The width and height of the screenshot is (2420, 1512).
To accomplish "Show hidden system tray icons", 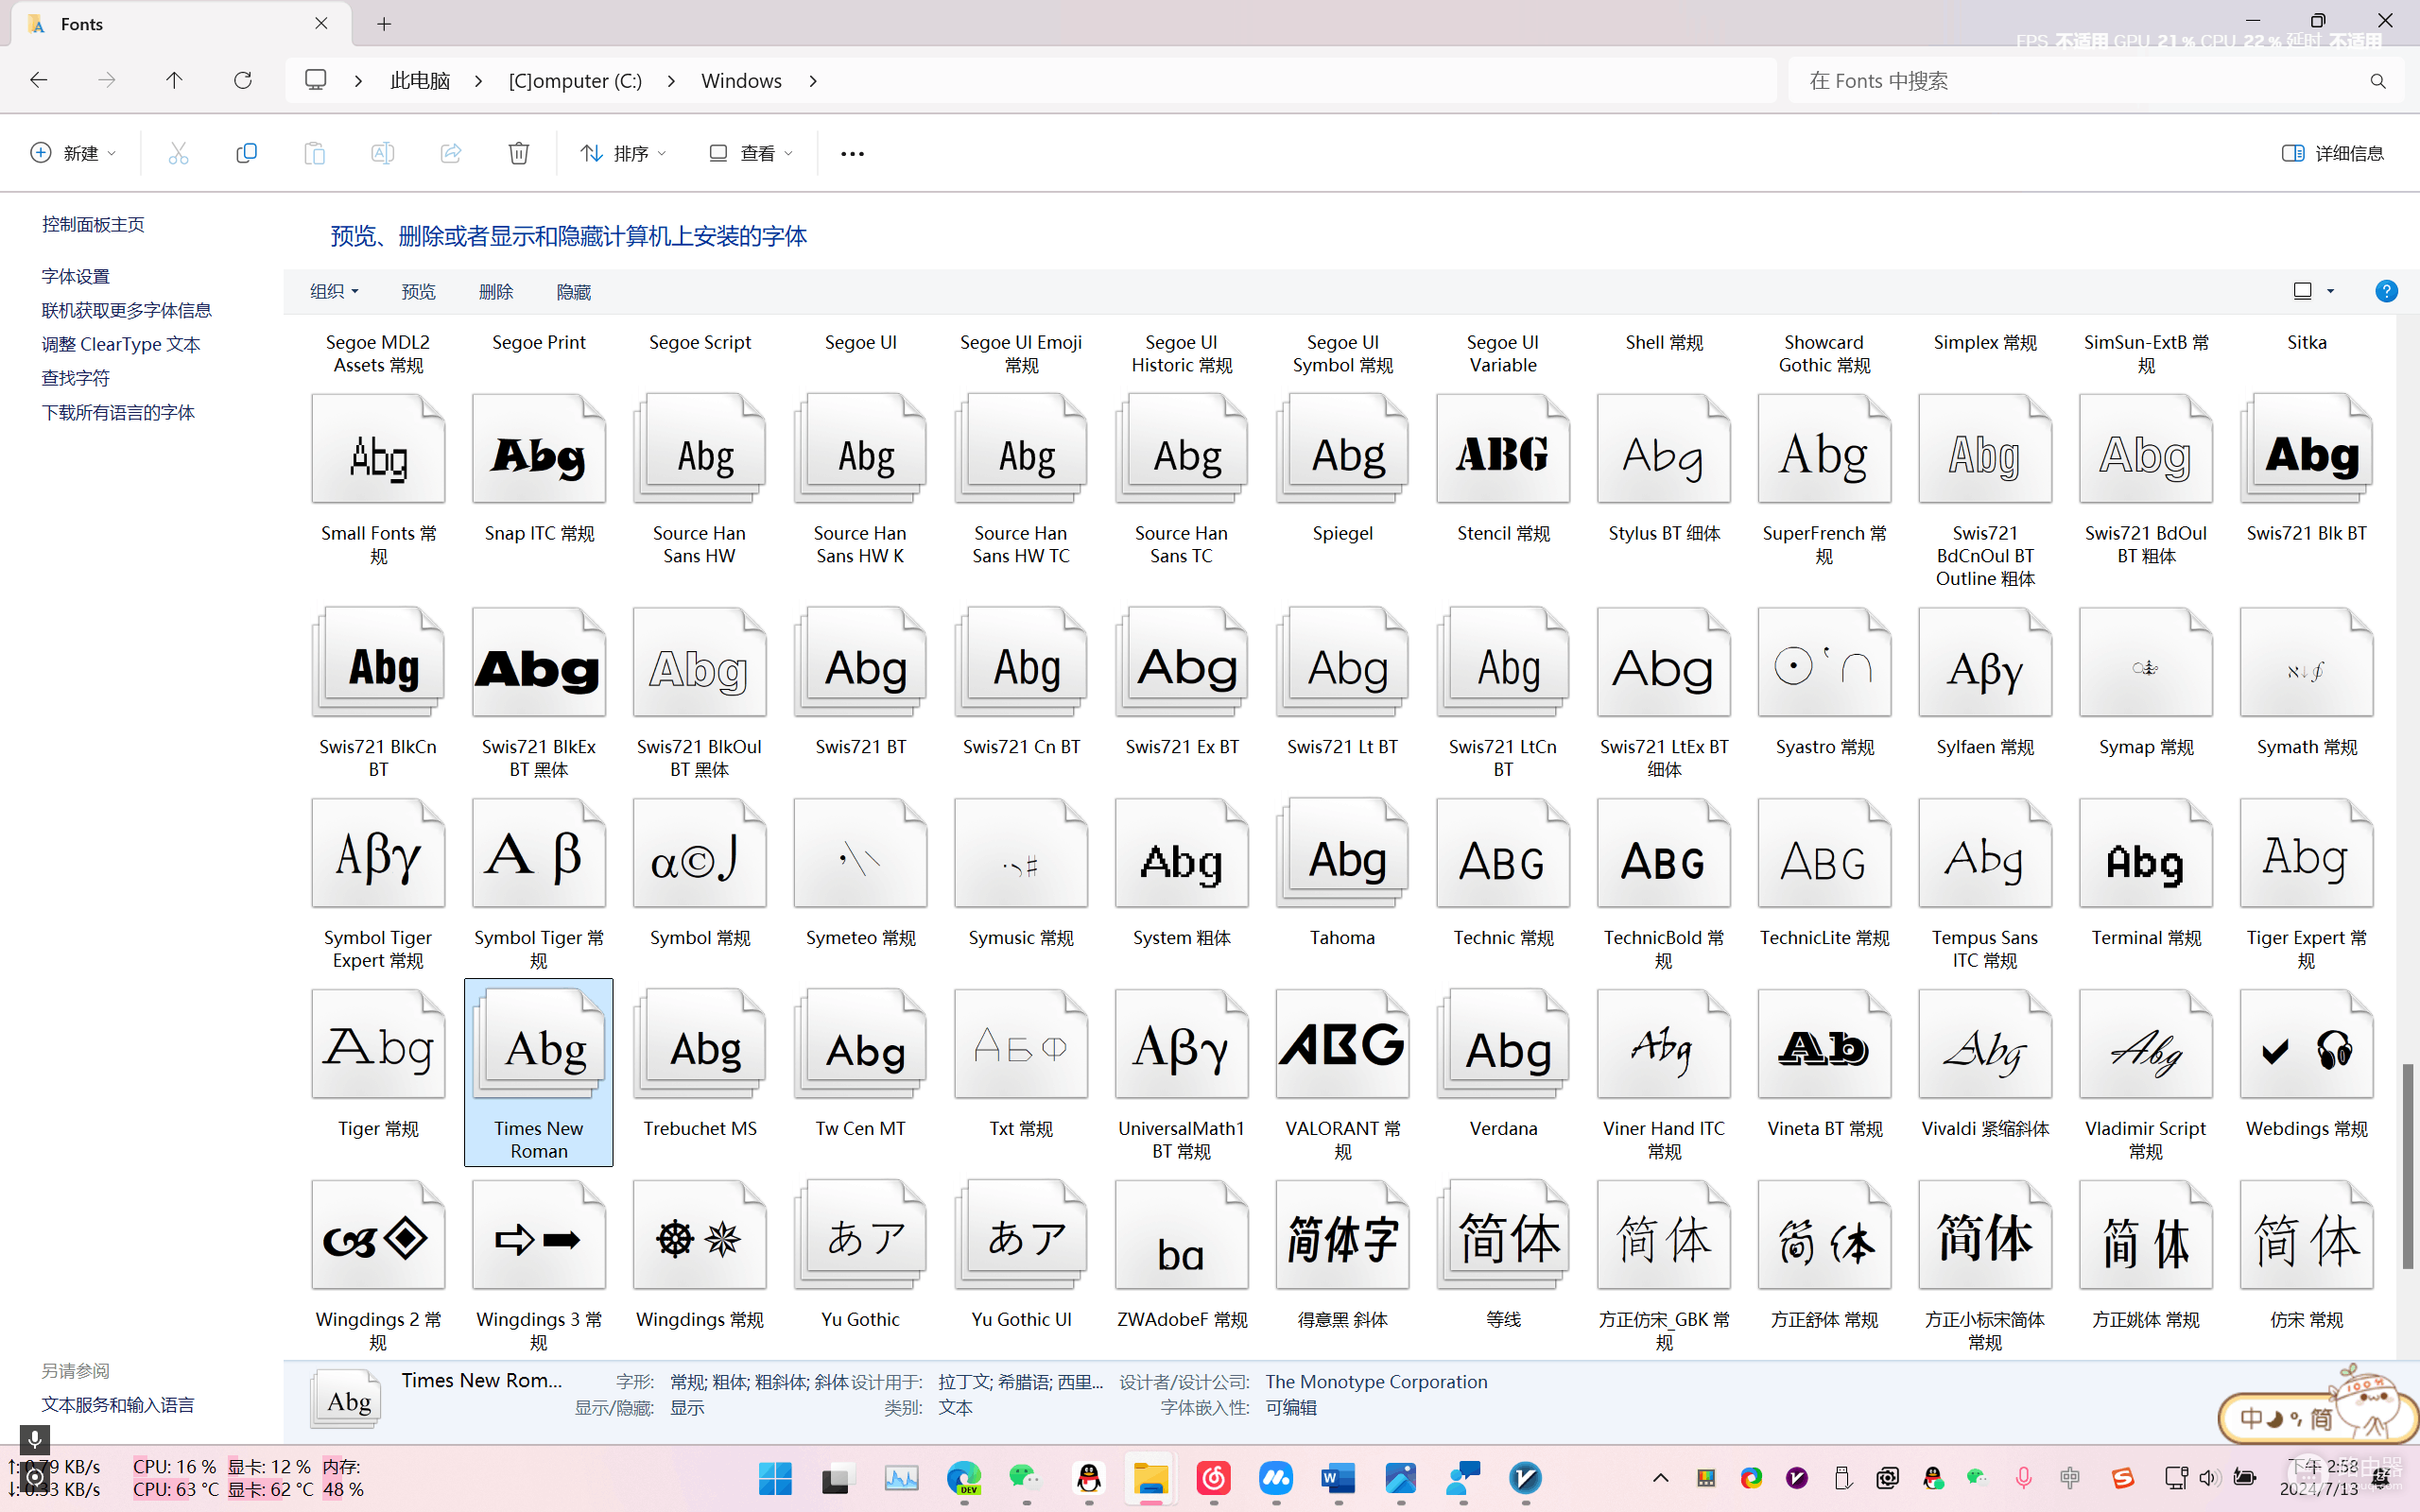I will pos(1660,1478).
